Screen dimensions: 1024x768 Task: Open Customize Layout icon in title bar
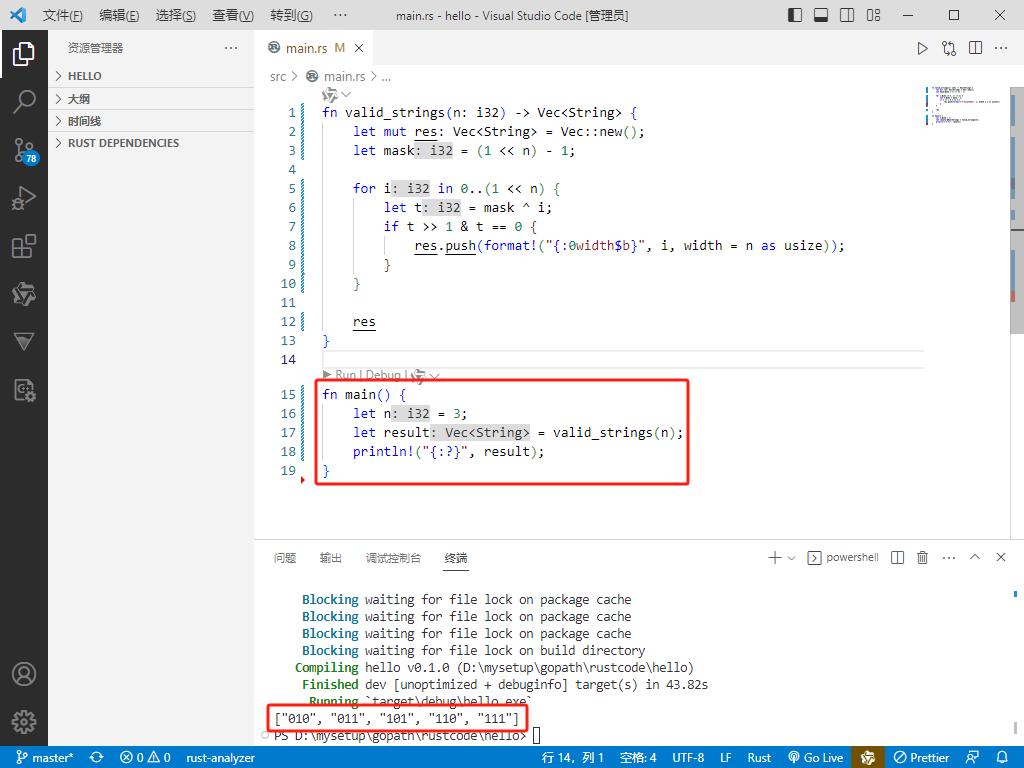[x=874, y=15]
